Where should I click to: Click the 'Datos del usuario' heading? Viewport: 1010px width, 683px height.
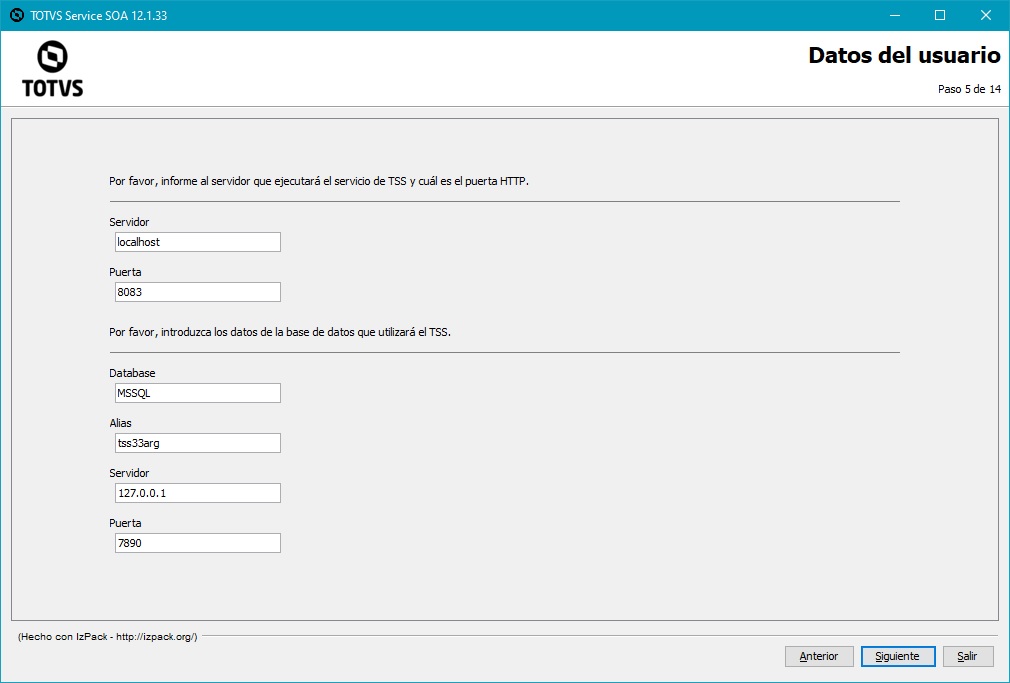click(x=904, y=55)
